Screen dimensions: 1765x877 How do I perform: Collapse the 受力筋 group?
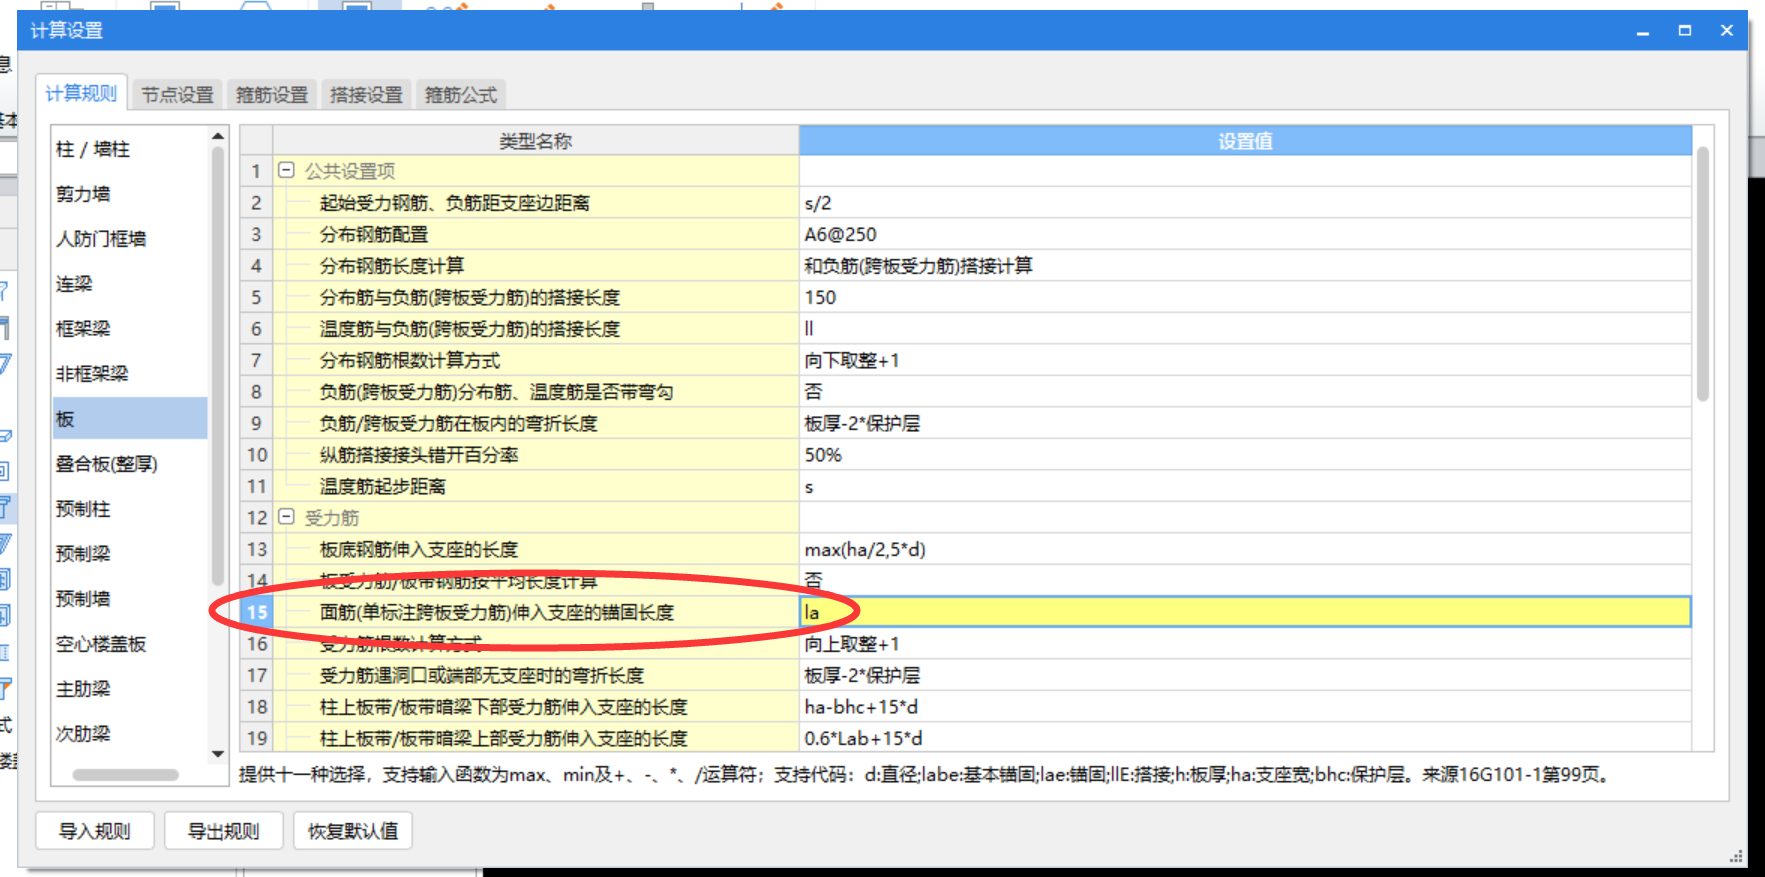(x=286, y=517)
